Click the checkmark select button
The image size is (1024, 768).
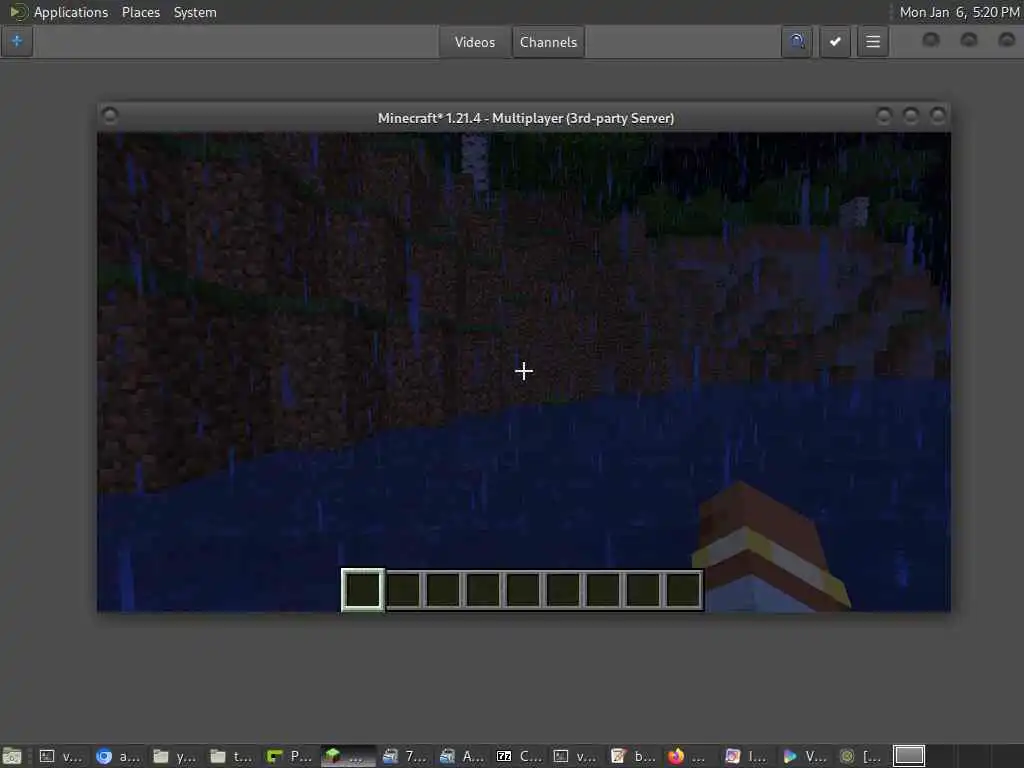pyautogui.click(x=835, y=42)
